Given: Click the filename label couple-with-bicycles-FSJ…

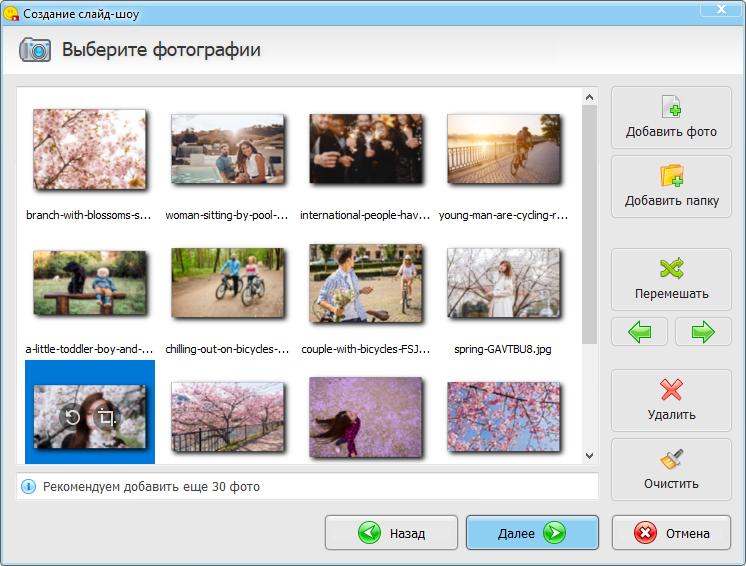Looking at the screenshot, I should point(365,349).
